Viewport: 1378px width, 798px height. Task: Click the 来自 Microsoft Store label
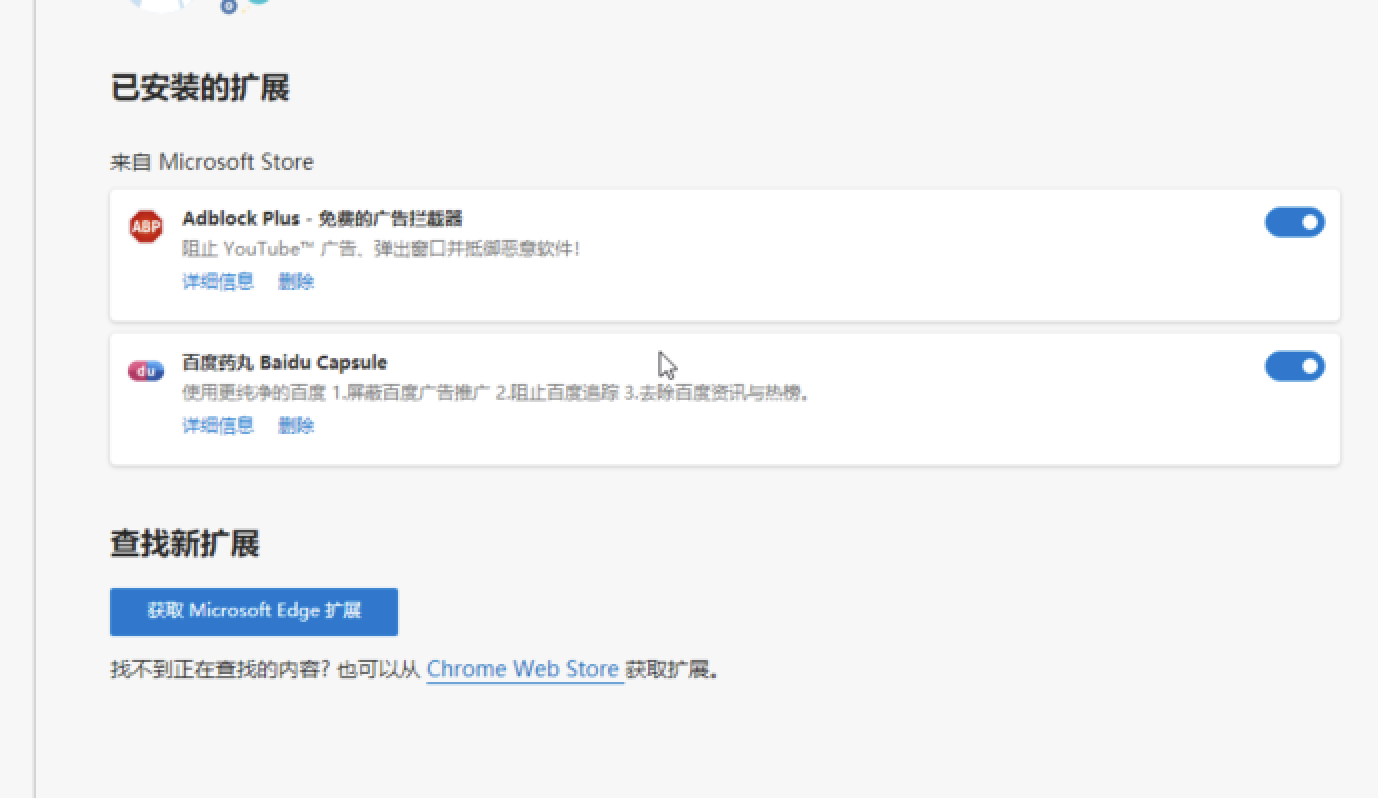pos(211,162)
